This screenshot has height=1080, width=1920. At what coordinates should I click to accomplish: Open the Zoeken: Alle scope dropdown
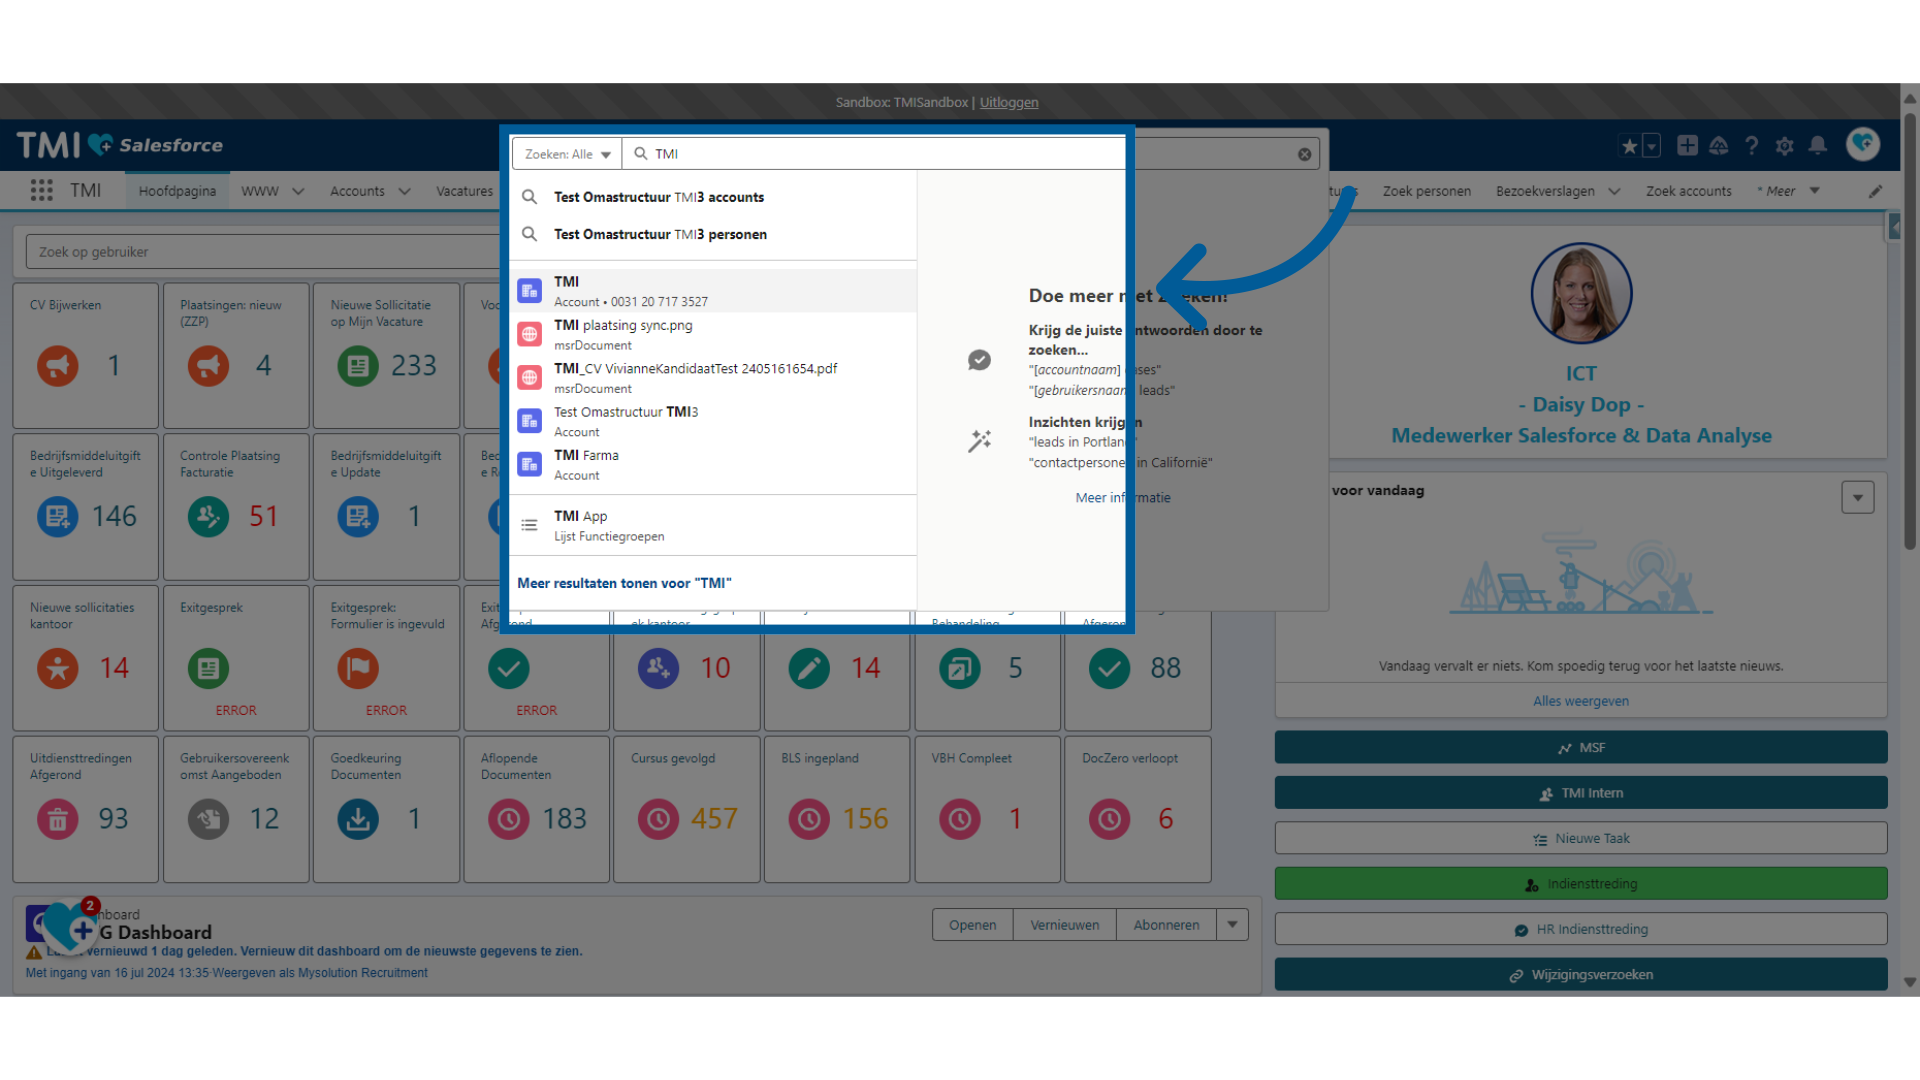point(567,154)
